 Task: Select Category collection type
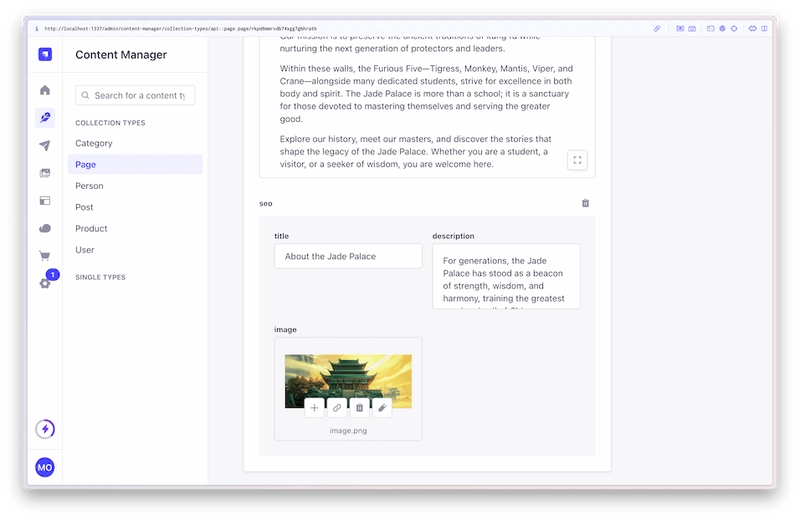click(94, 143)
